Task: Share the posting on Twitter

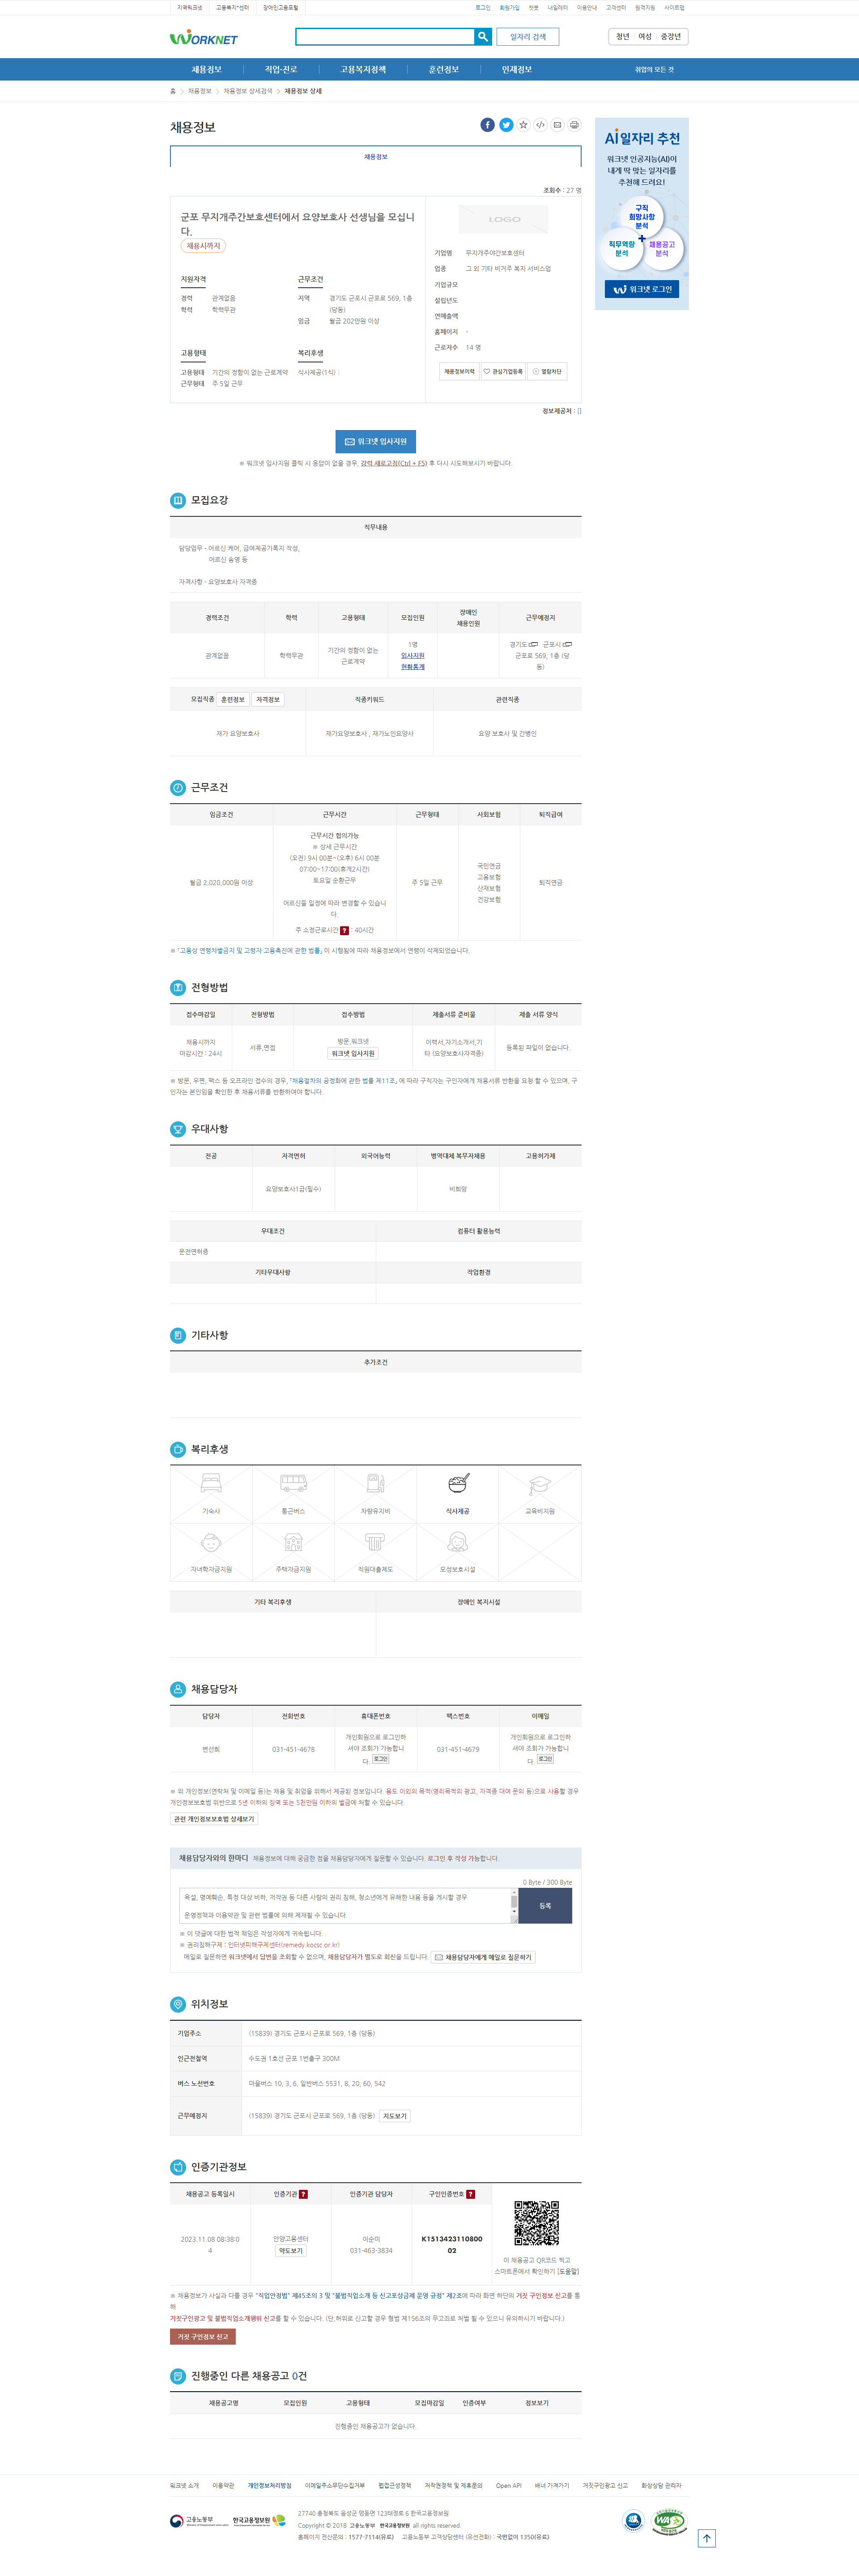Action: [506, 125]
